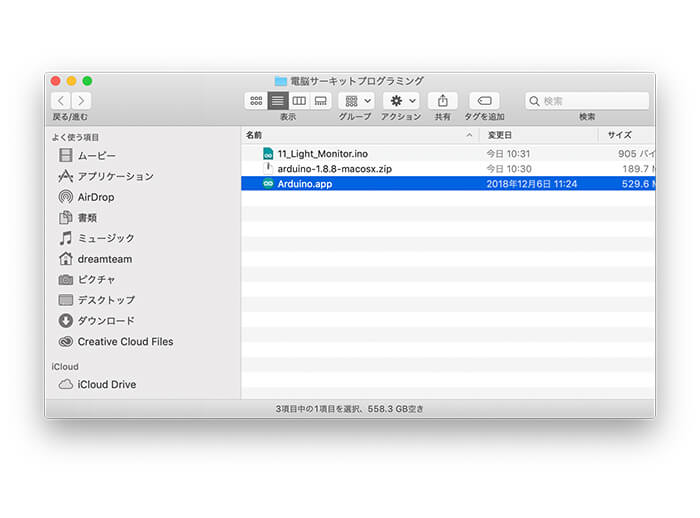
Task: Switch to icon view
Action: pyautogui.click(x=256, y=100)
